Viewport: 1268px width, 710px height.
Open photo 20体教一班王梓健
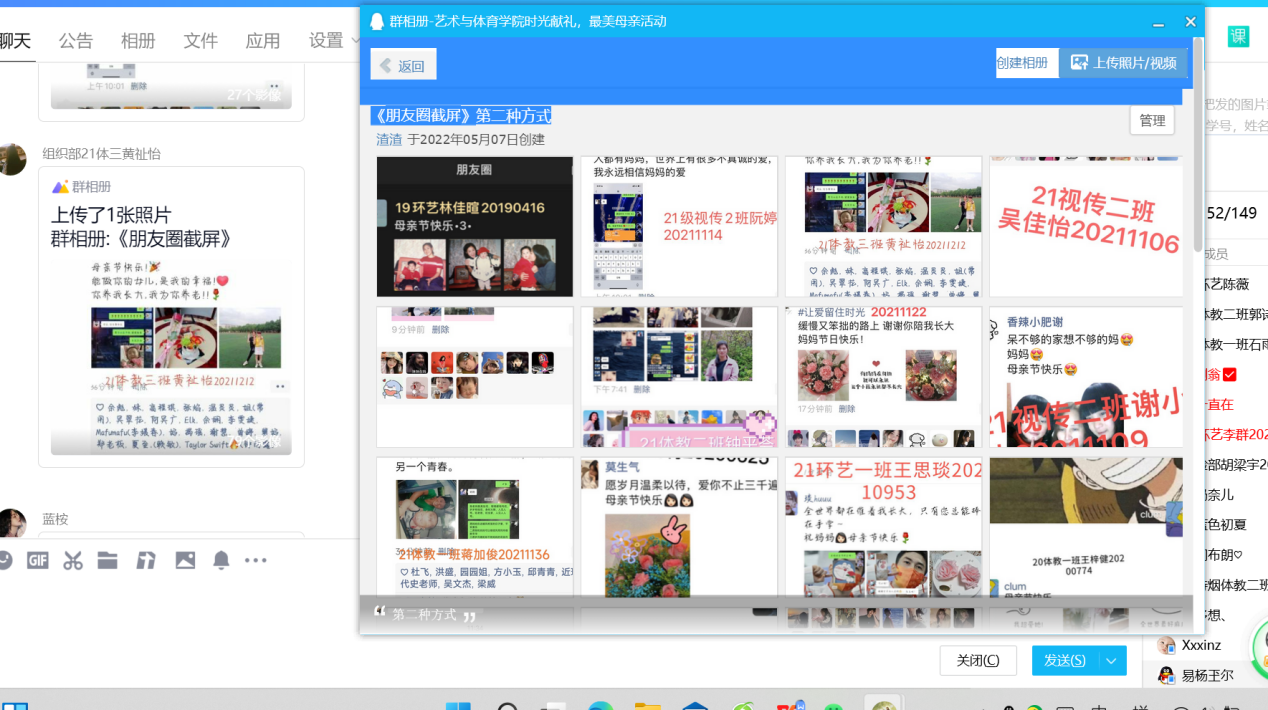[x=1085, y=526]
